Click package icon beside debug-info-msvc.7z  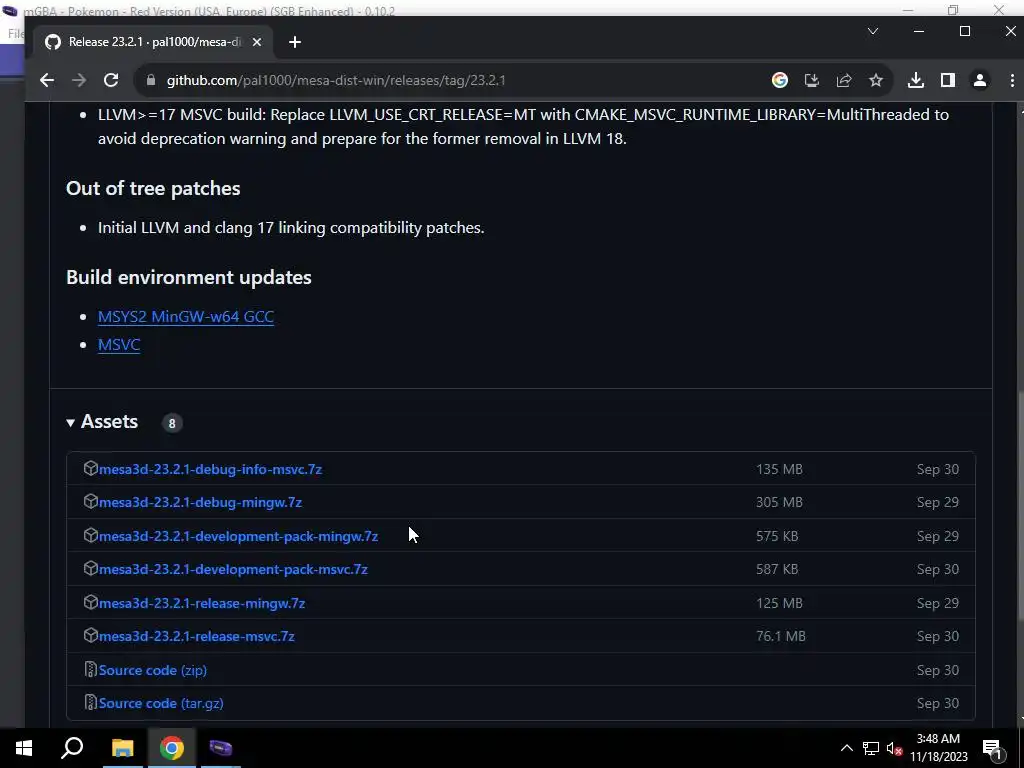pyautogui.click(x=91, y=468)
